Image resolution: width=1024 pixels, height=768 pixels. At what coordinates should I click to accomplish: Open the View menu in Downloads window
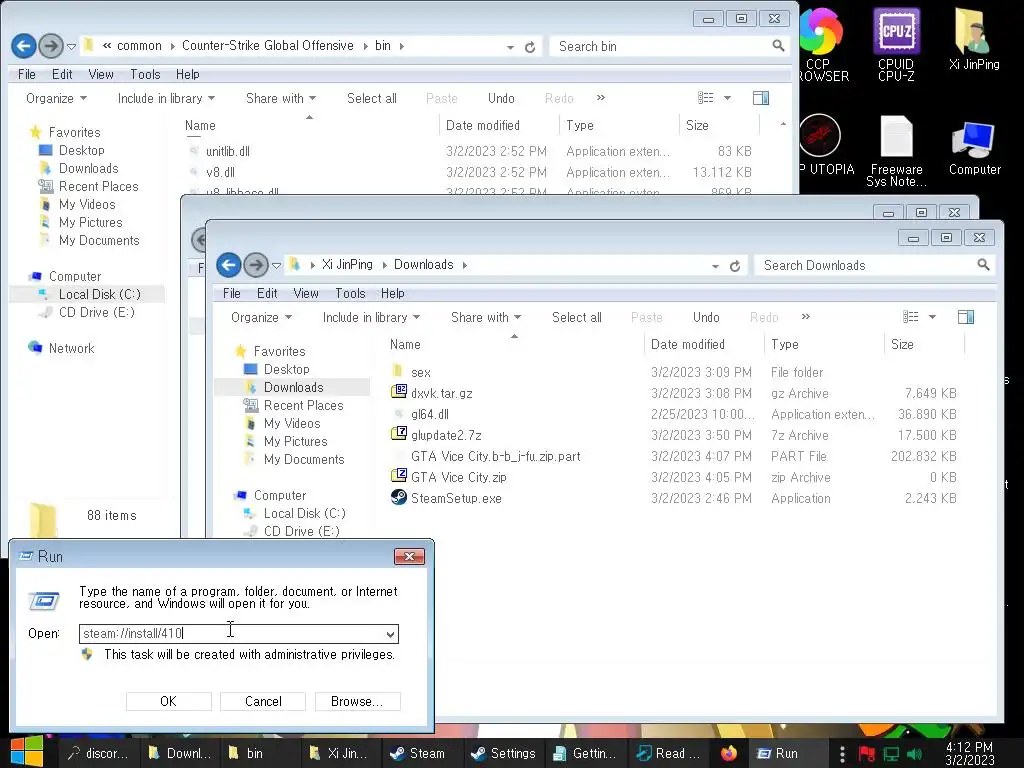[x=306, y=293]
